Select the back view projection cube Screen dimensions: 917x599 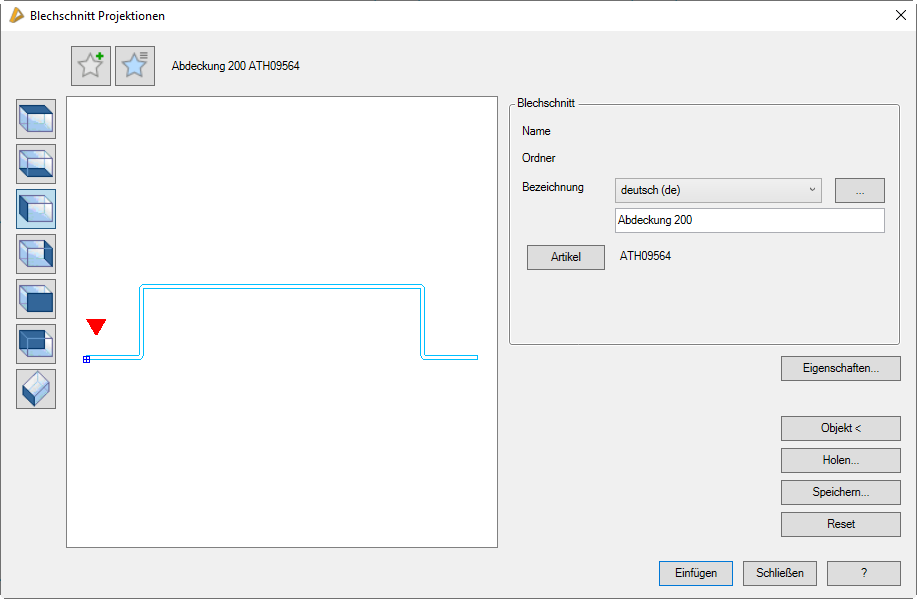[x=36, y=344]
